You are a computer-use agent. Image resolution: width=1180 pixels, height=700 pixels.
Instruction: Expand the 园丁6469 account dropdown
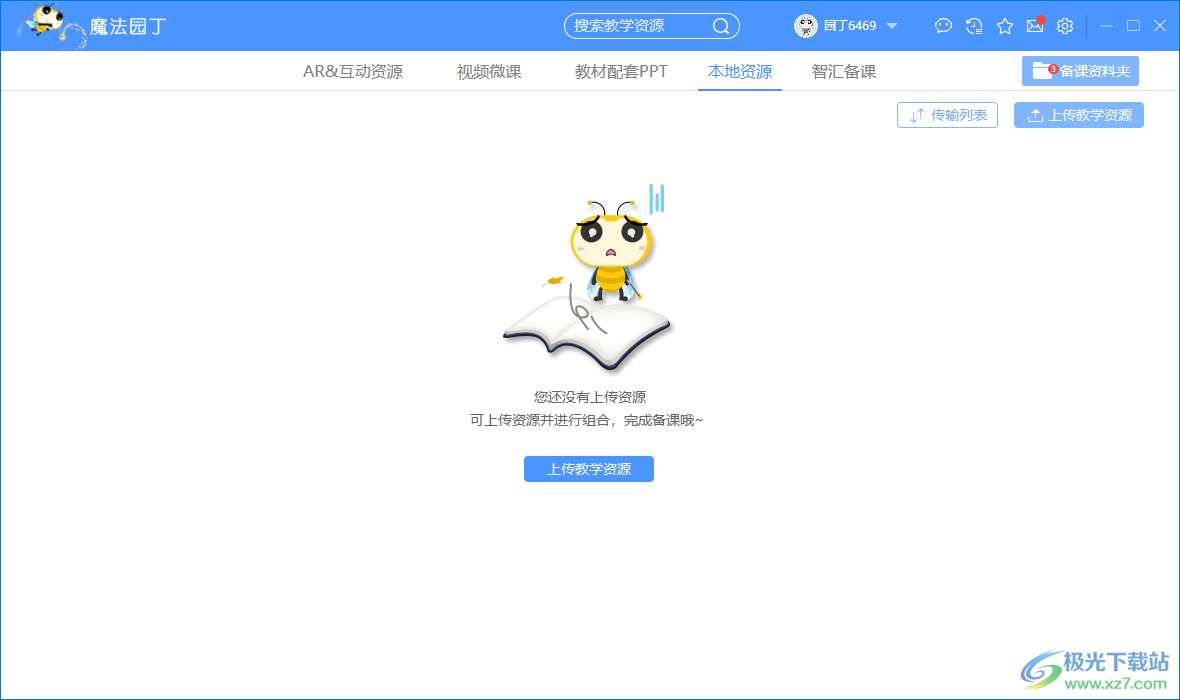891,26
